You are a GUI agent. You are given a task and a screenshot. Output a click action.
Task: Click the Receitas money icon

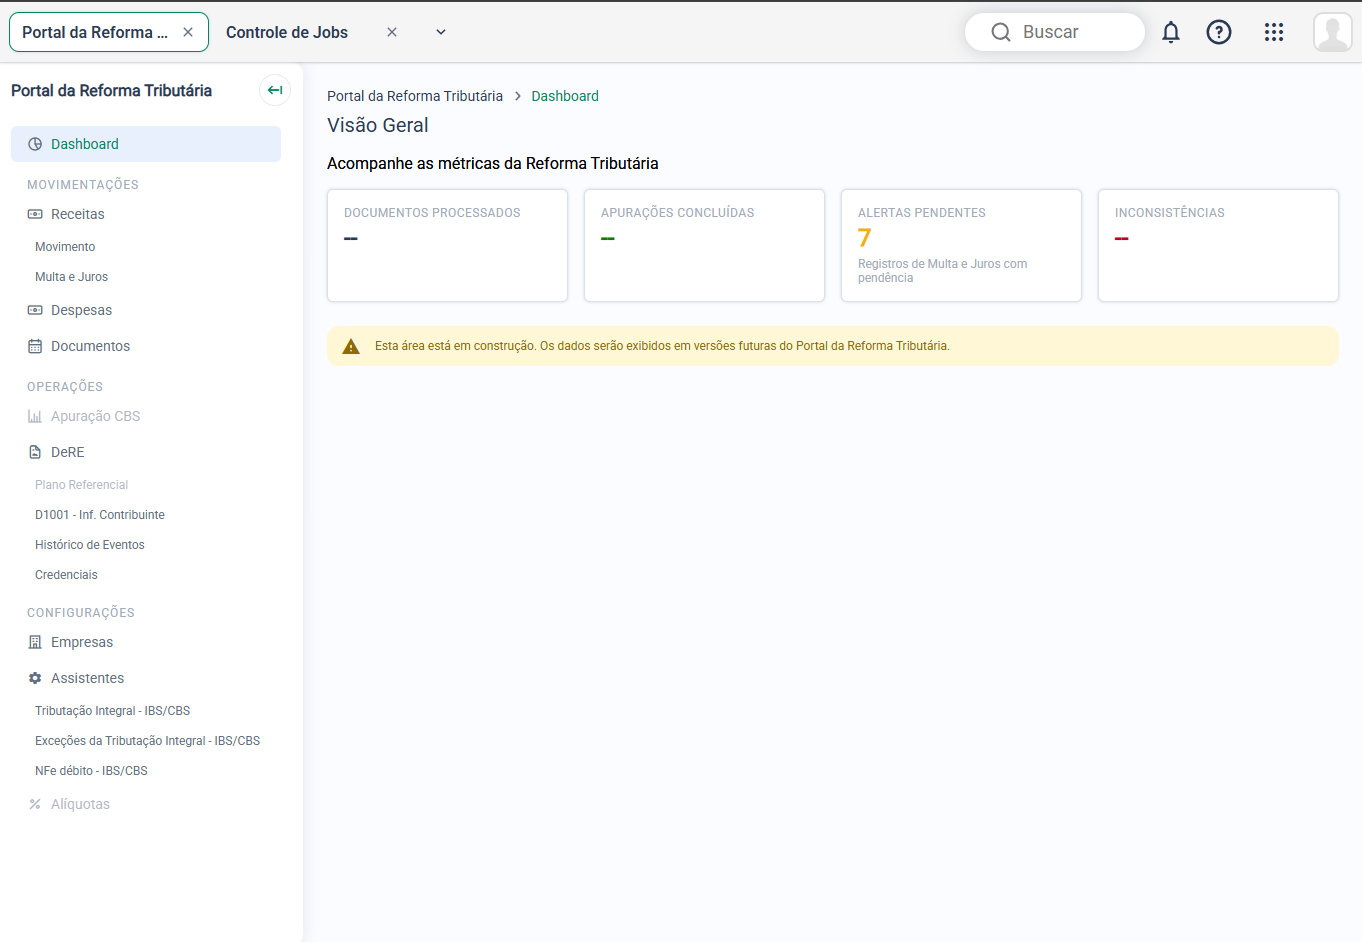point(35,214)
